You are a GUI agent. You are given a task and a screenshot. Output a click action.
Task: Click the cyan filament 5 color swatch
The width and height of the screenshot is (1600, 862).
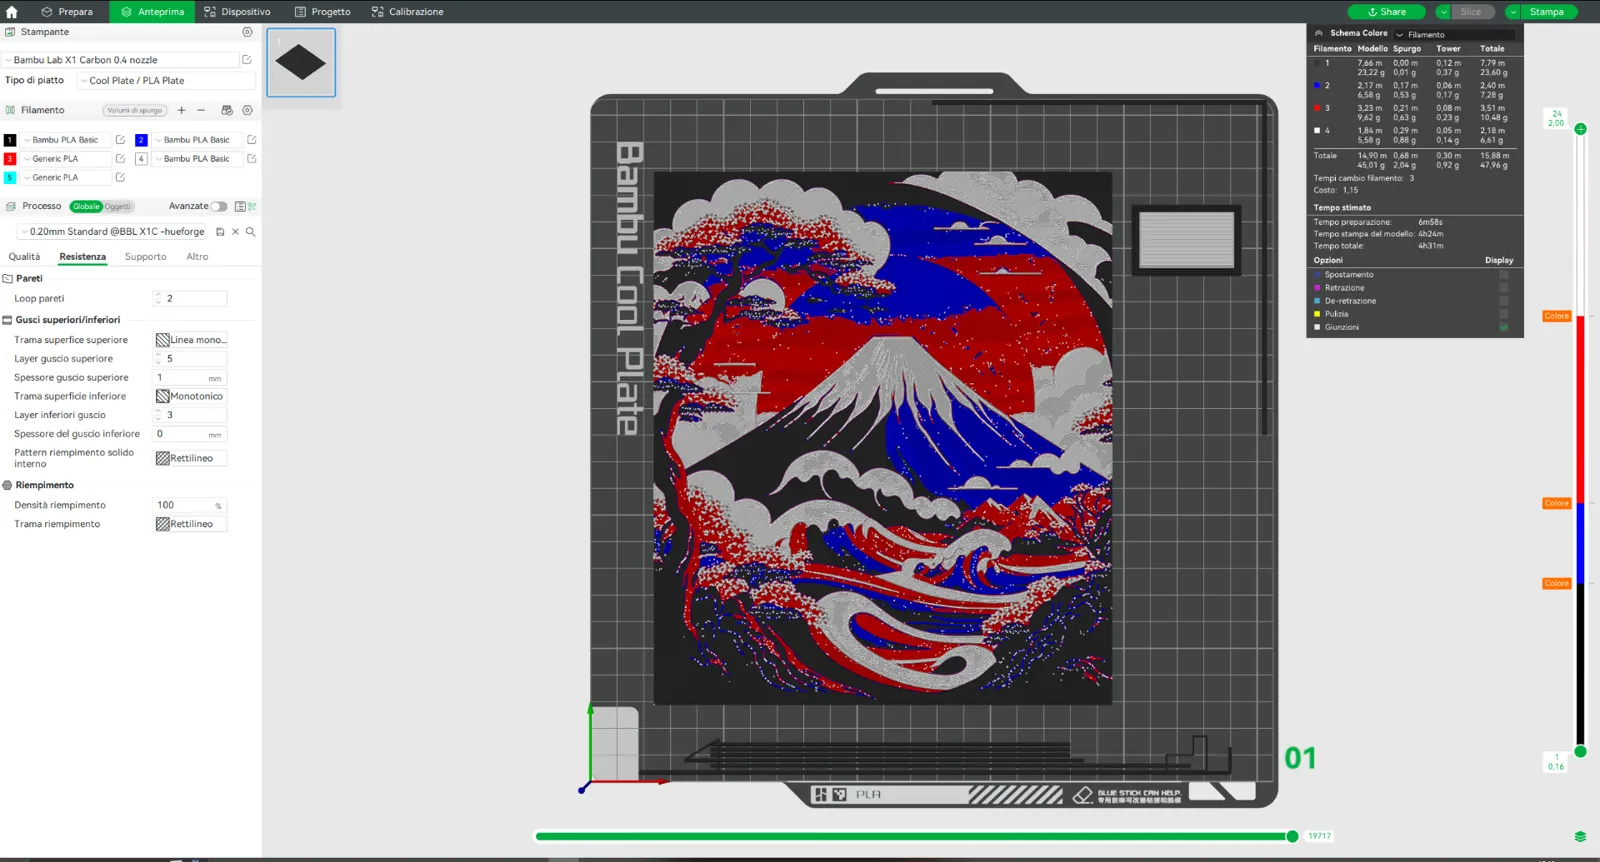(x=10, y=178)
